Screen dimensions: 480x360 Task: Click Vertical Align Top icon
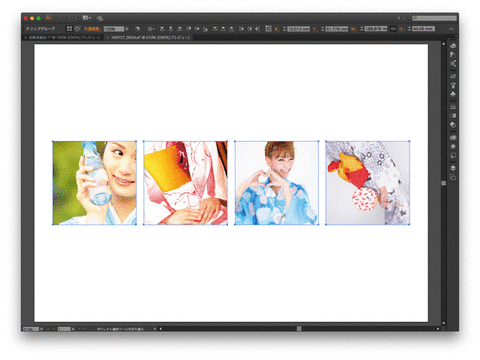(x=188, y=29)
